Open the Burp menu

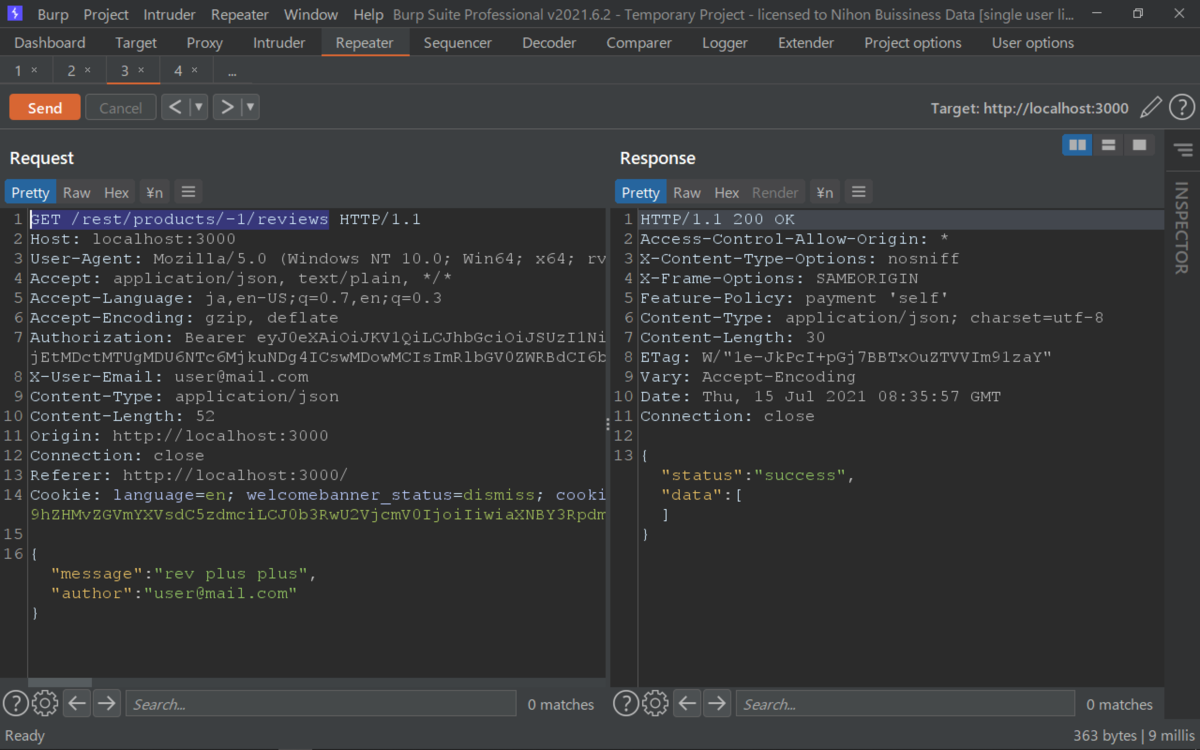tap(53, 15)
